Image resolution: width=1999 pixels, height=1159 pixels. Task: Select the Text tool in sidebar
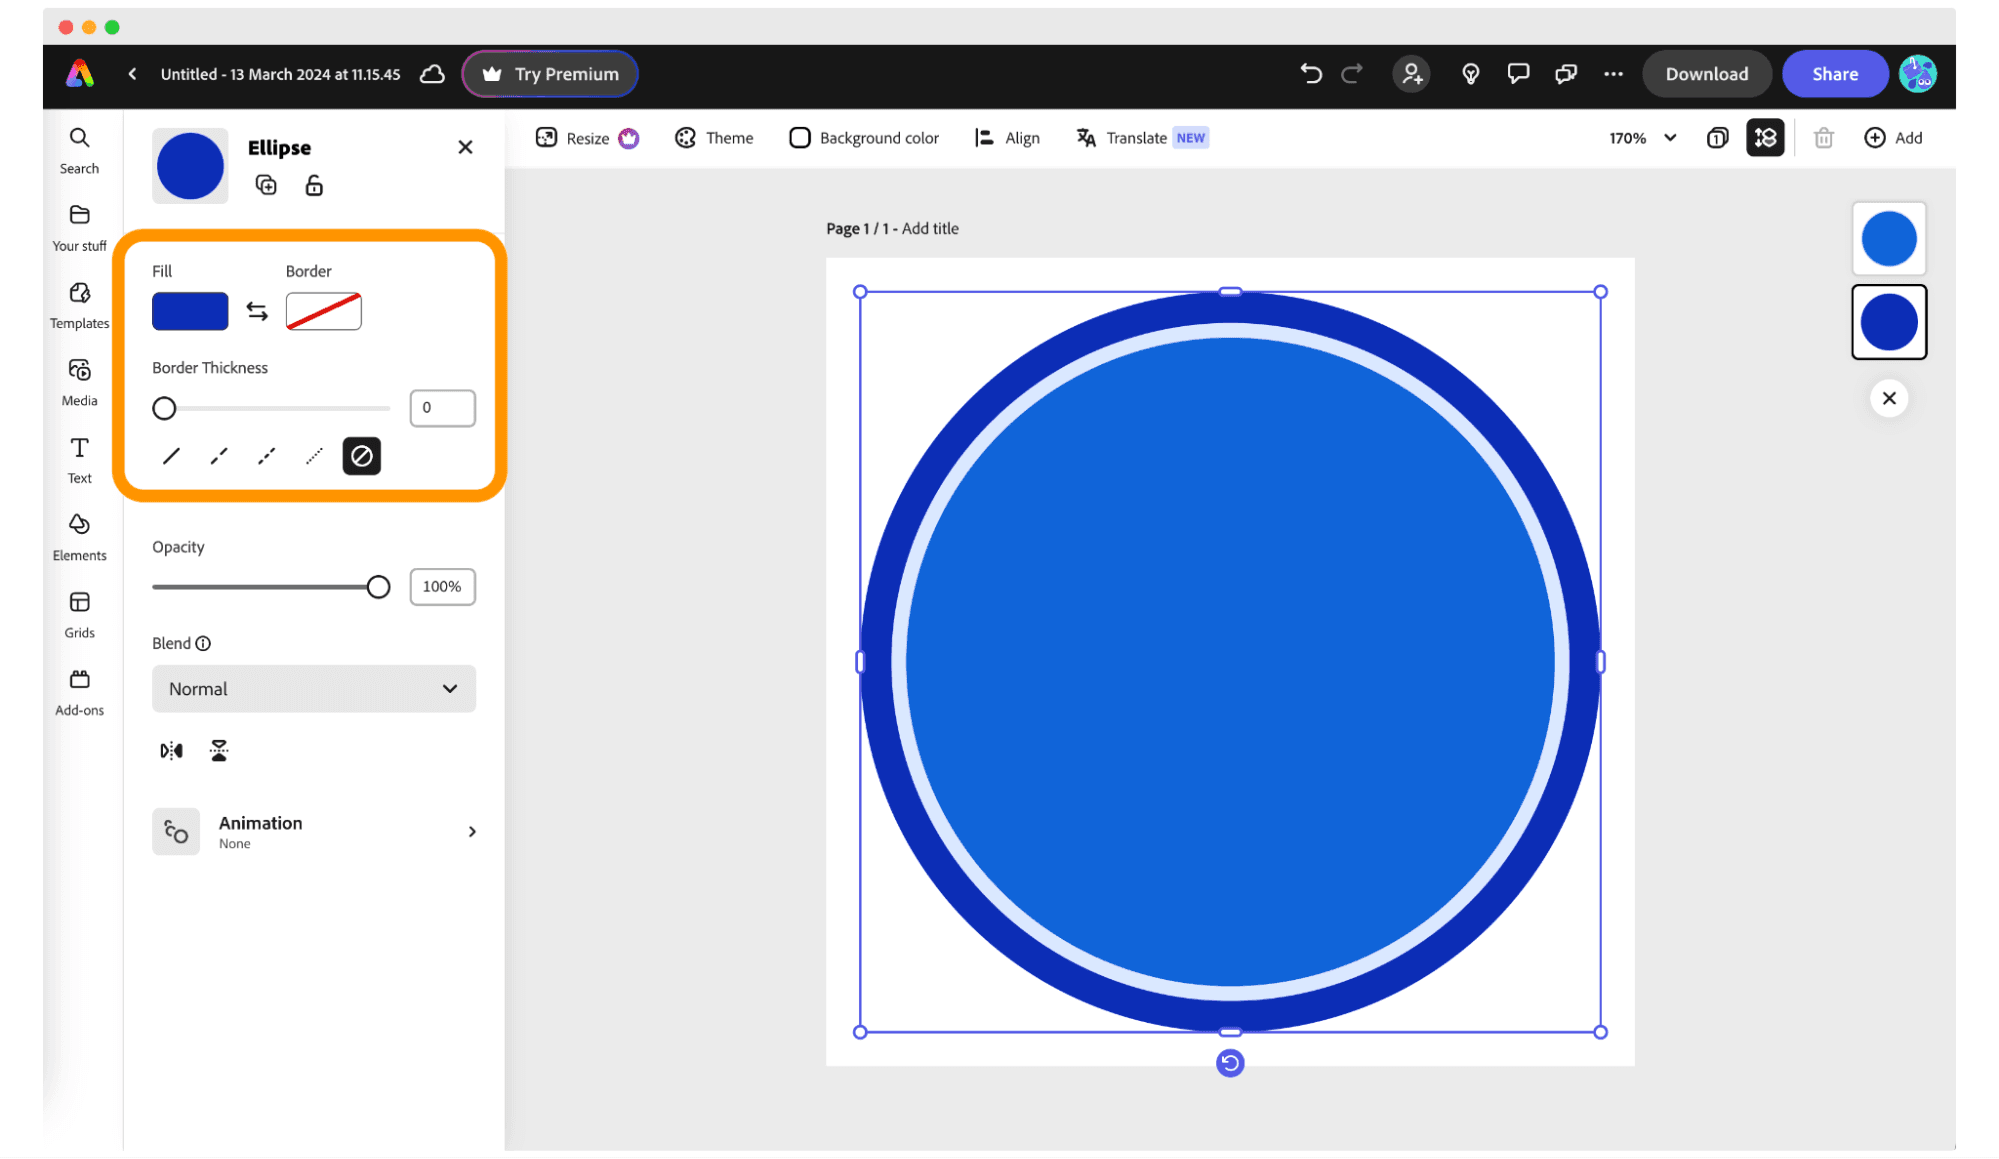click(79, 460)
